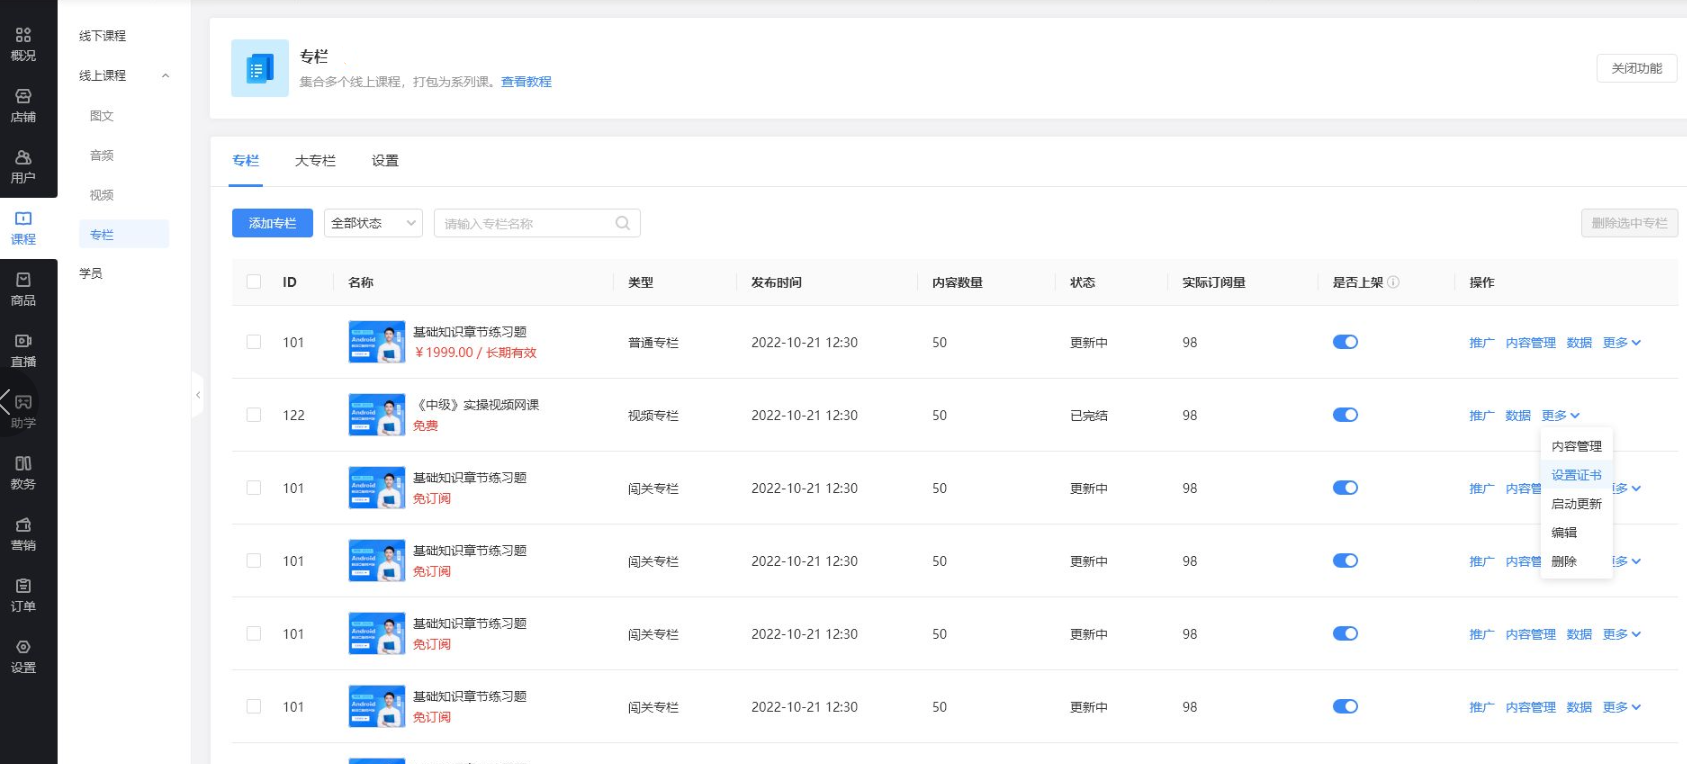The width and height of the screenshot is (1687, 764).
Task: Choose 设置证书 from the open menu
Action: pyautogui.click(x=1576, y=475)
